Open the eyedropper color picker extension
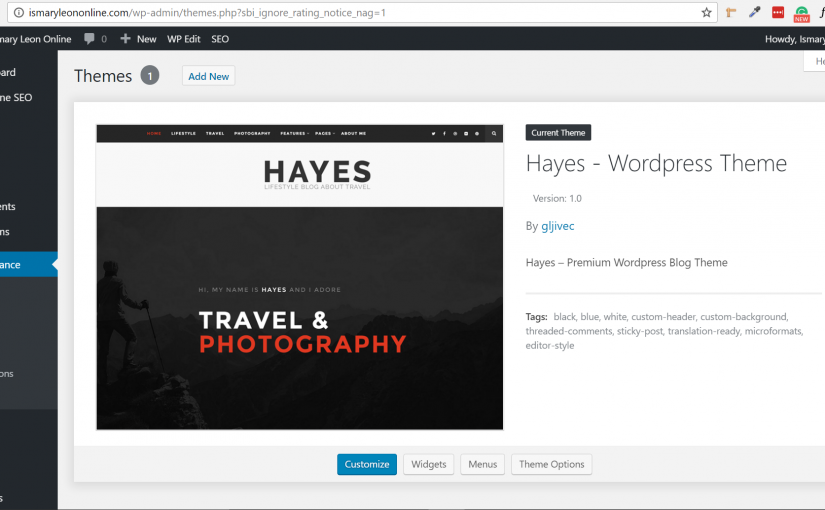 click(754, 13)
